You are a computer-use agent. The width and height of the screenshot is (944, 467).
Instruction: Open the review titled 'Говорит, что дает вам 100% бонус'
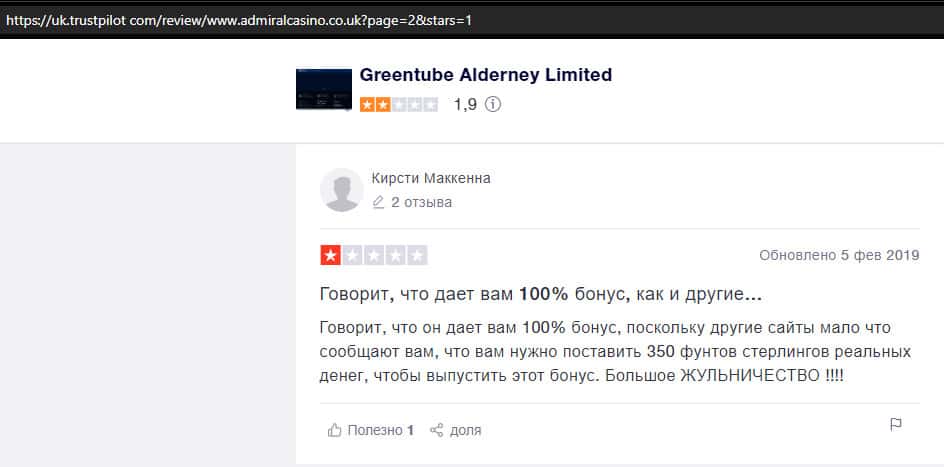point(541,295)
